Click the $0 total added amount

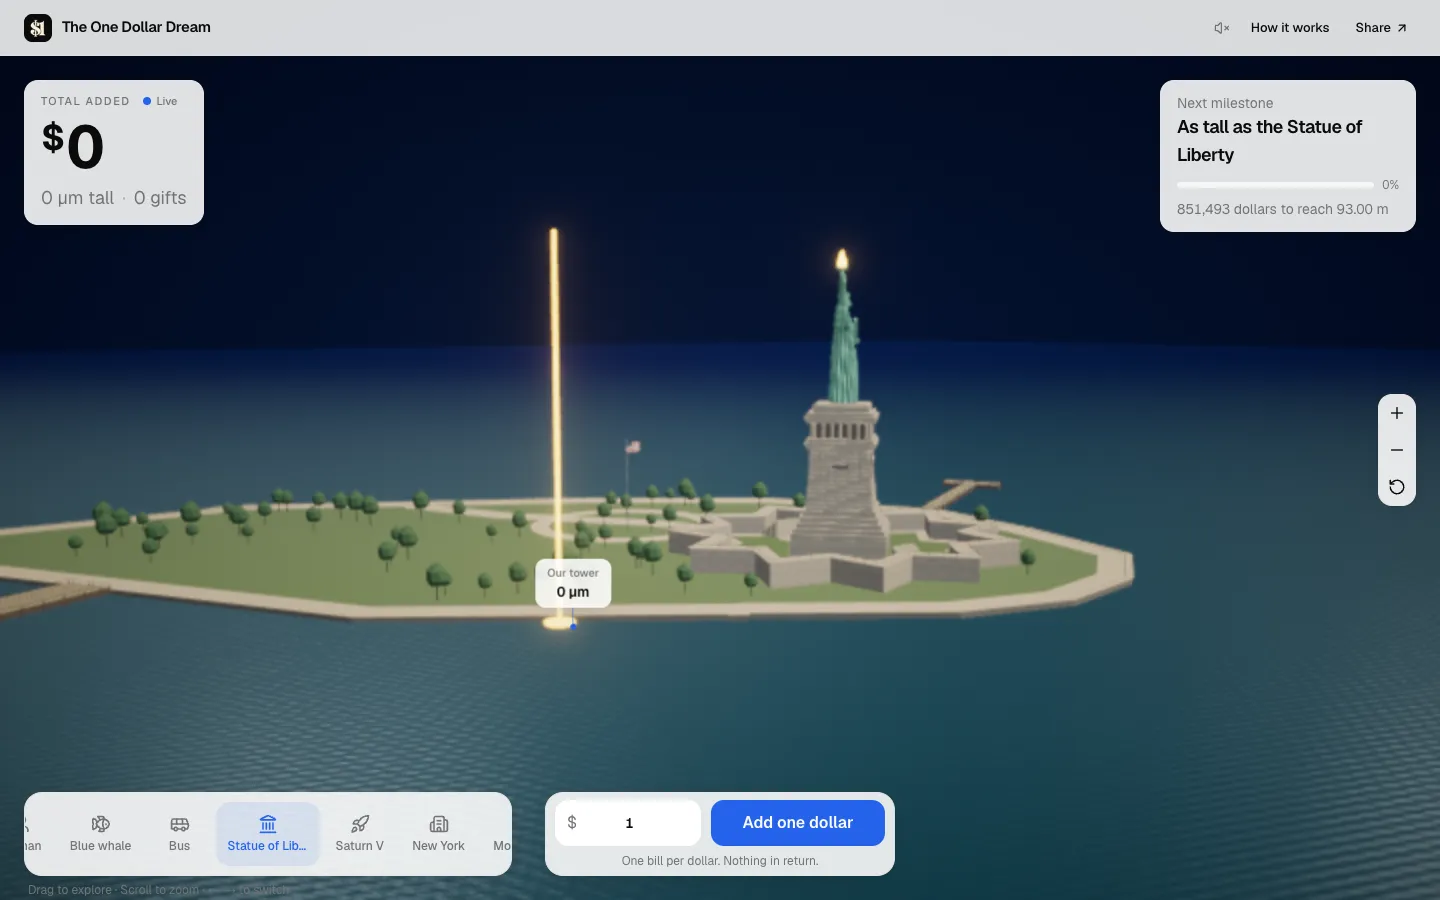[x=73, y=147]
